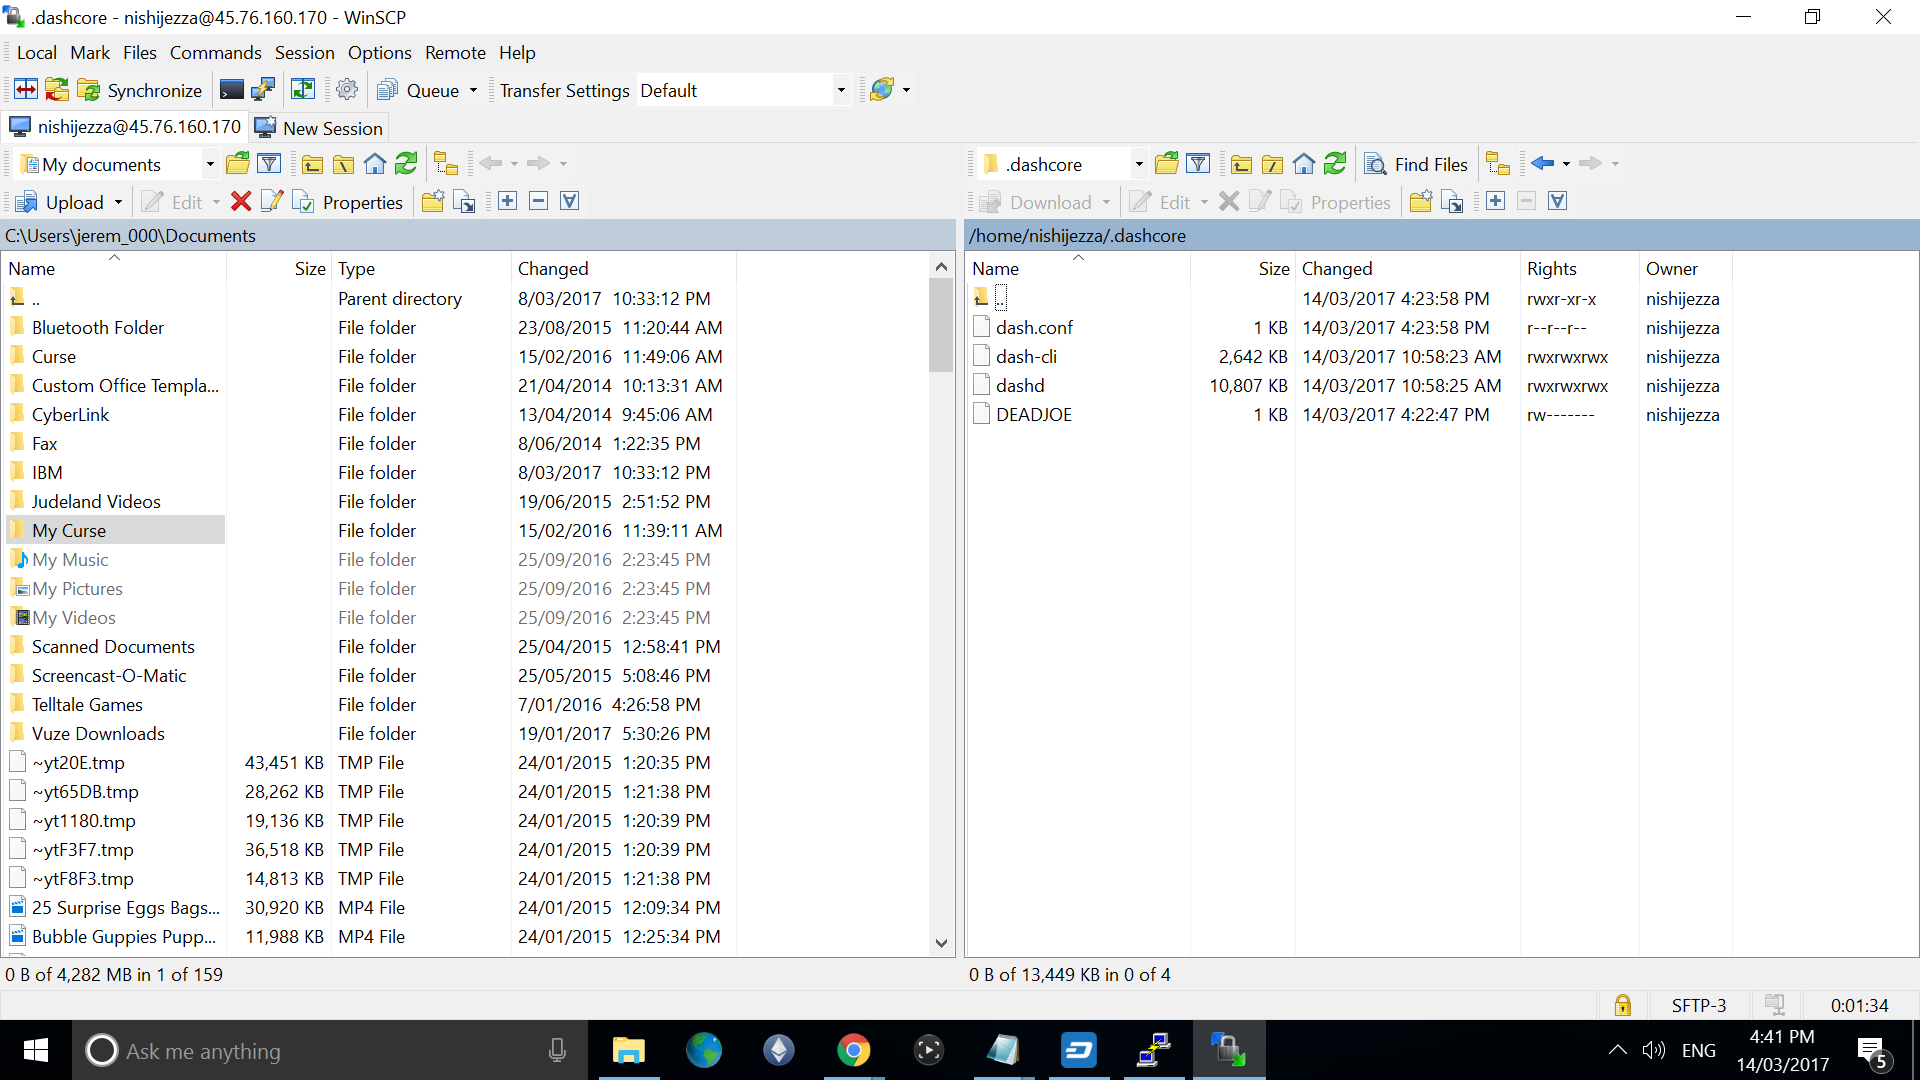Click the Windows Start button
The image size is (1920, 1080).
pos(36,1050)
